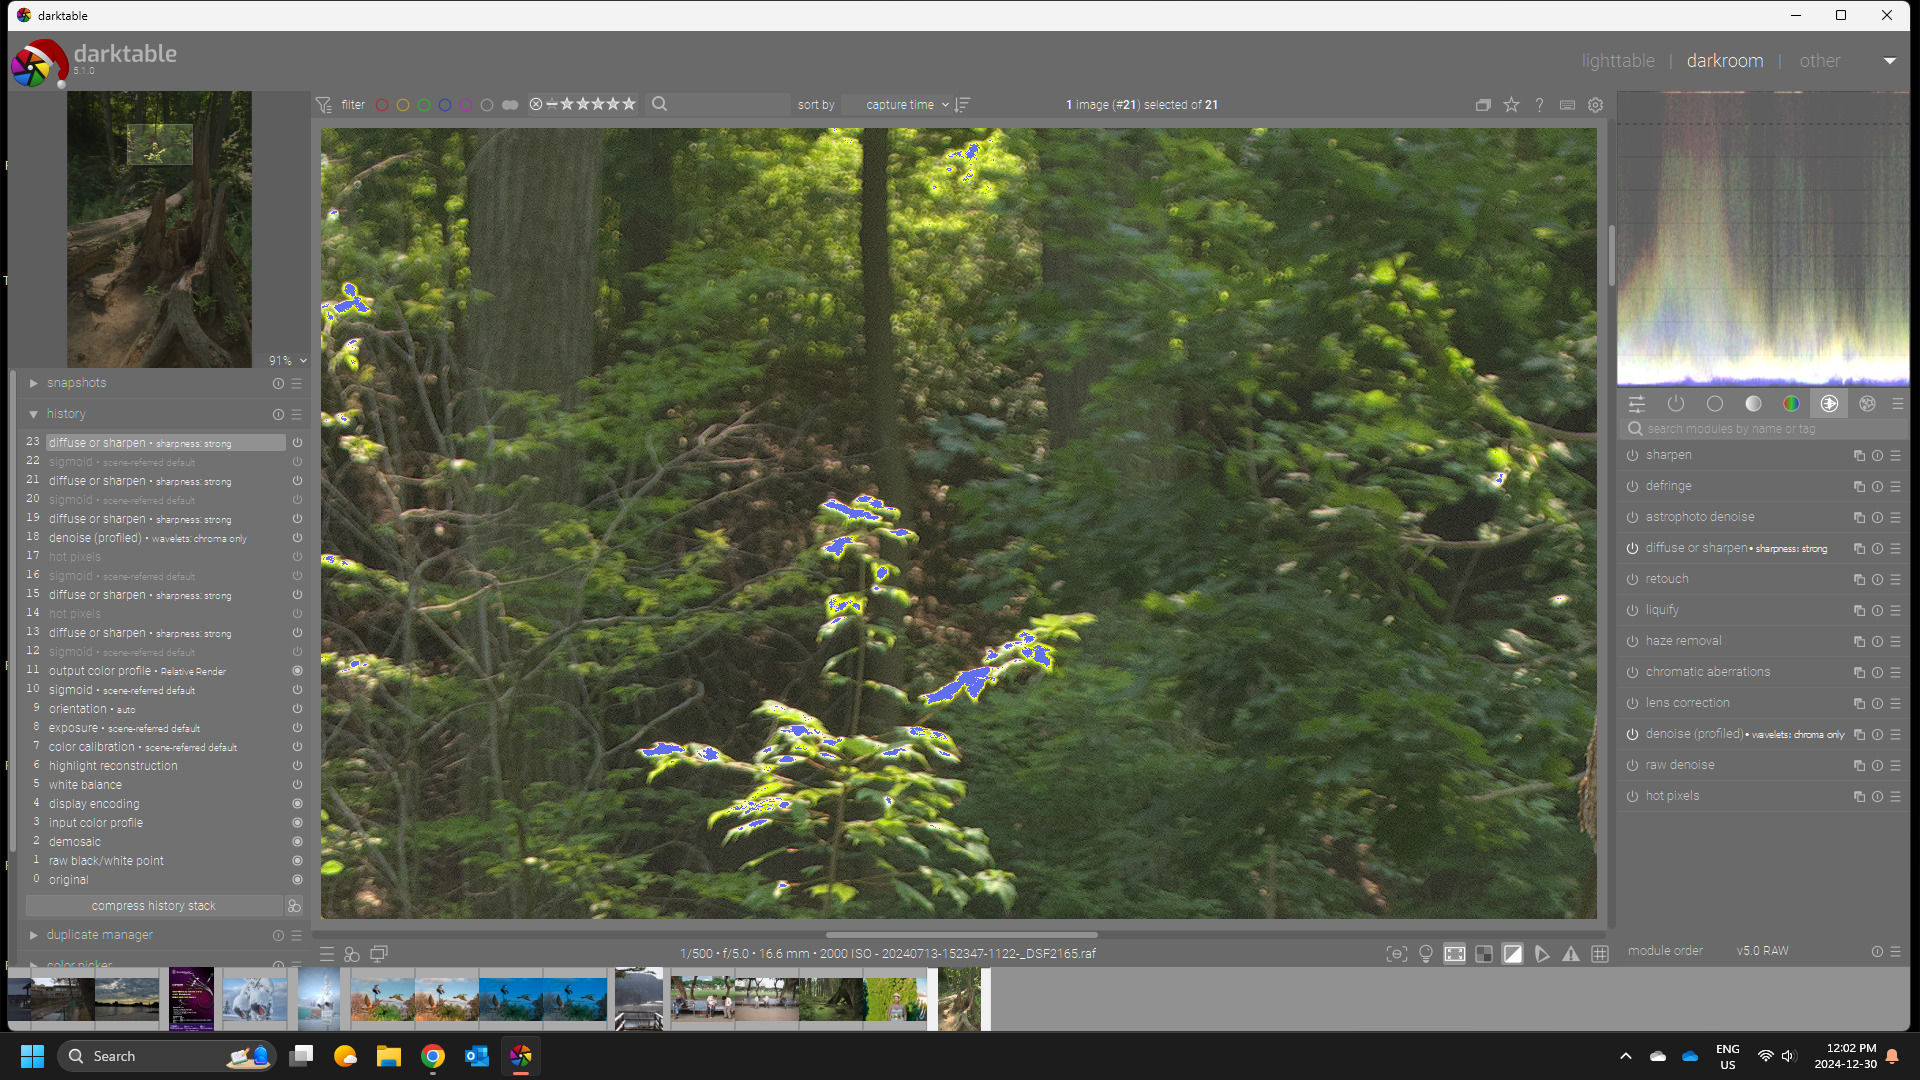Viewport: 1920px width, 1080px height.
Task: Show the base modules group
Action: click(x=1715, y=404)
